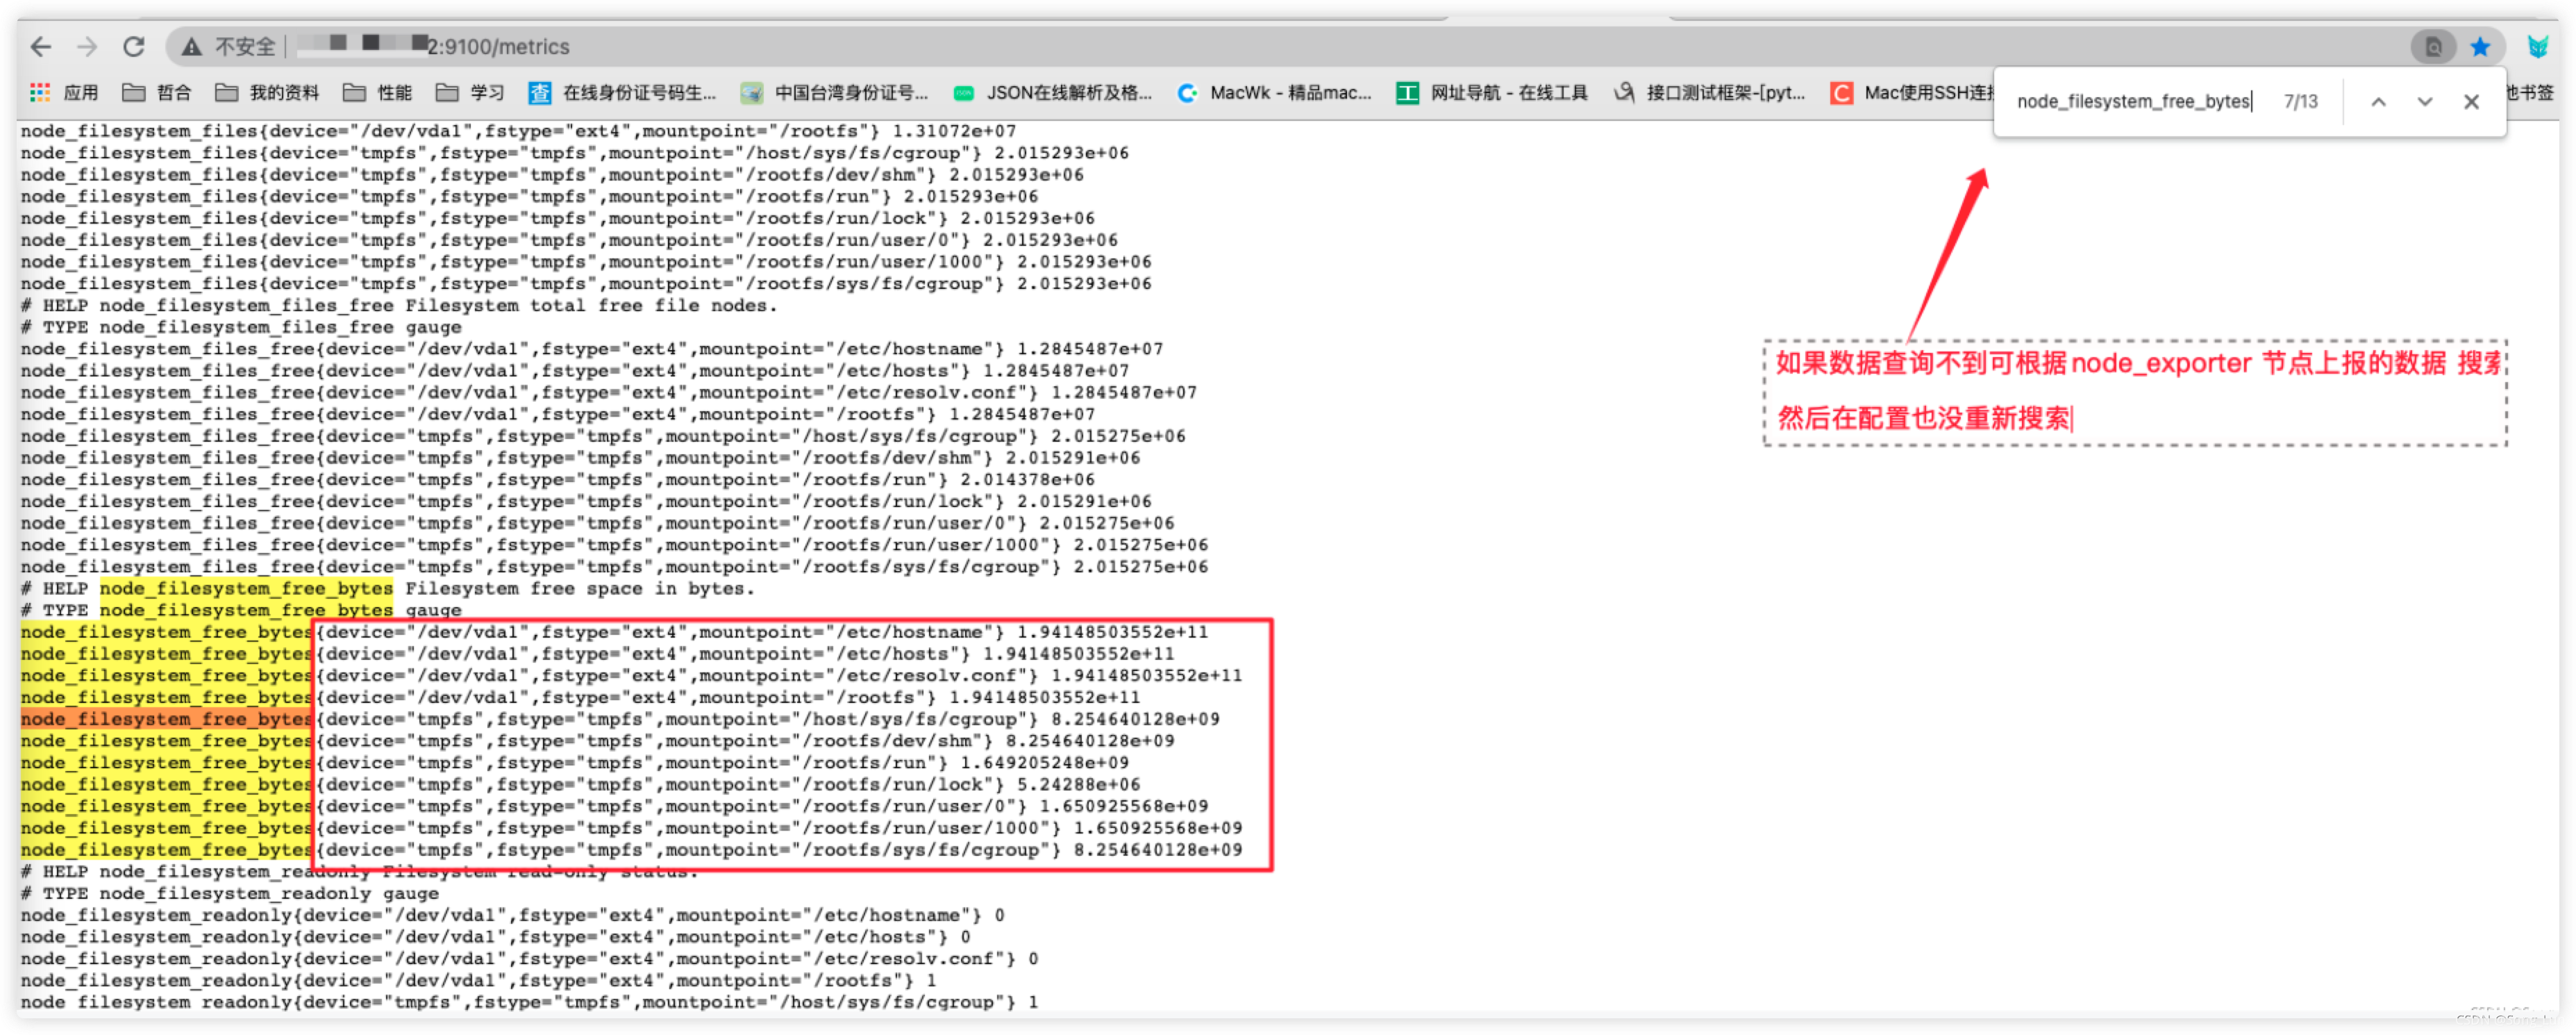Viewport: 2576px width, 1035px height.
Task: Open the 应用 apps grid shortcut
Action: point(64,93)
